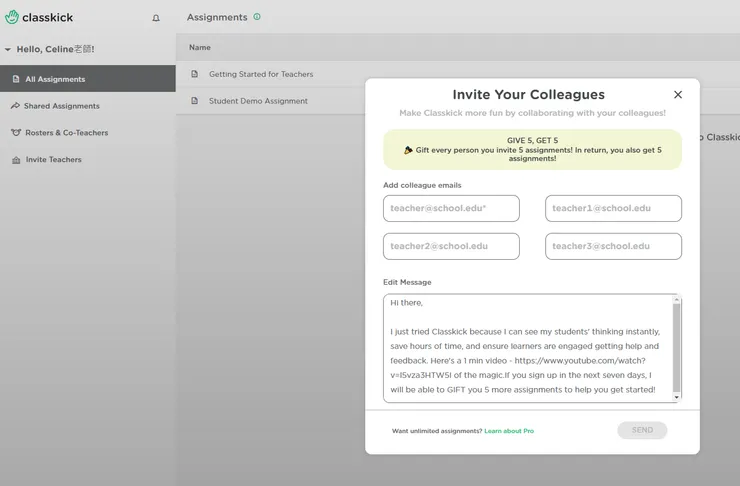
Task: Click the teacher3@school.edu email field
Action: (x=613, y=246)
